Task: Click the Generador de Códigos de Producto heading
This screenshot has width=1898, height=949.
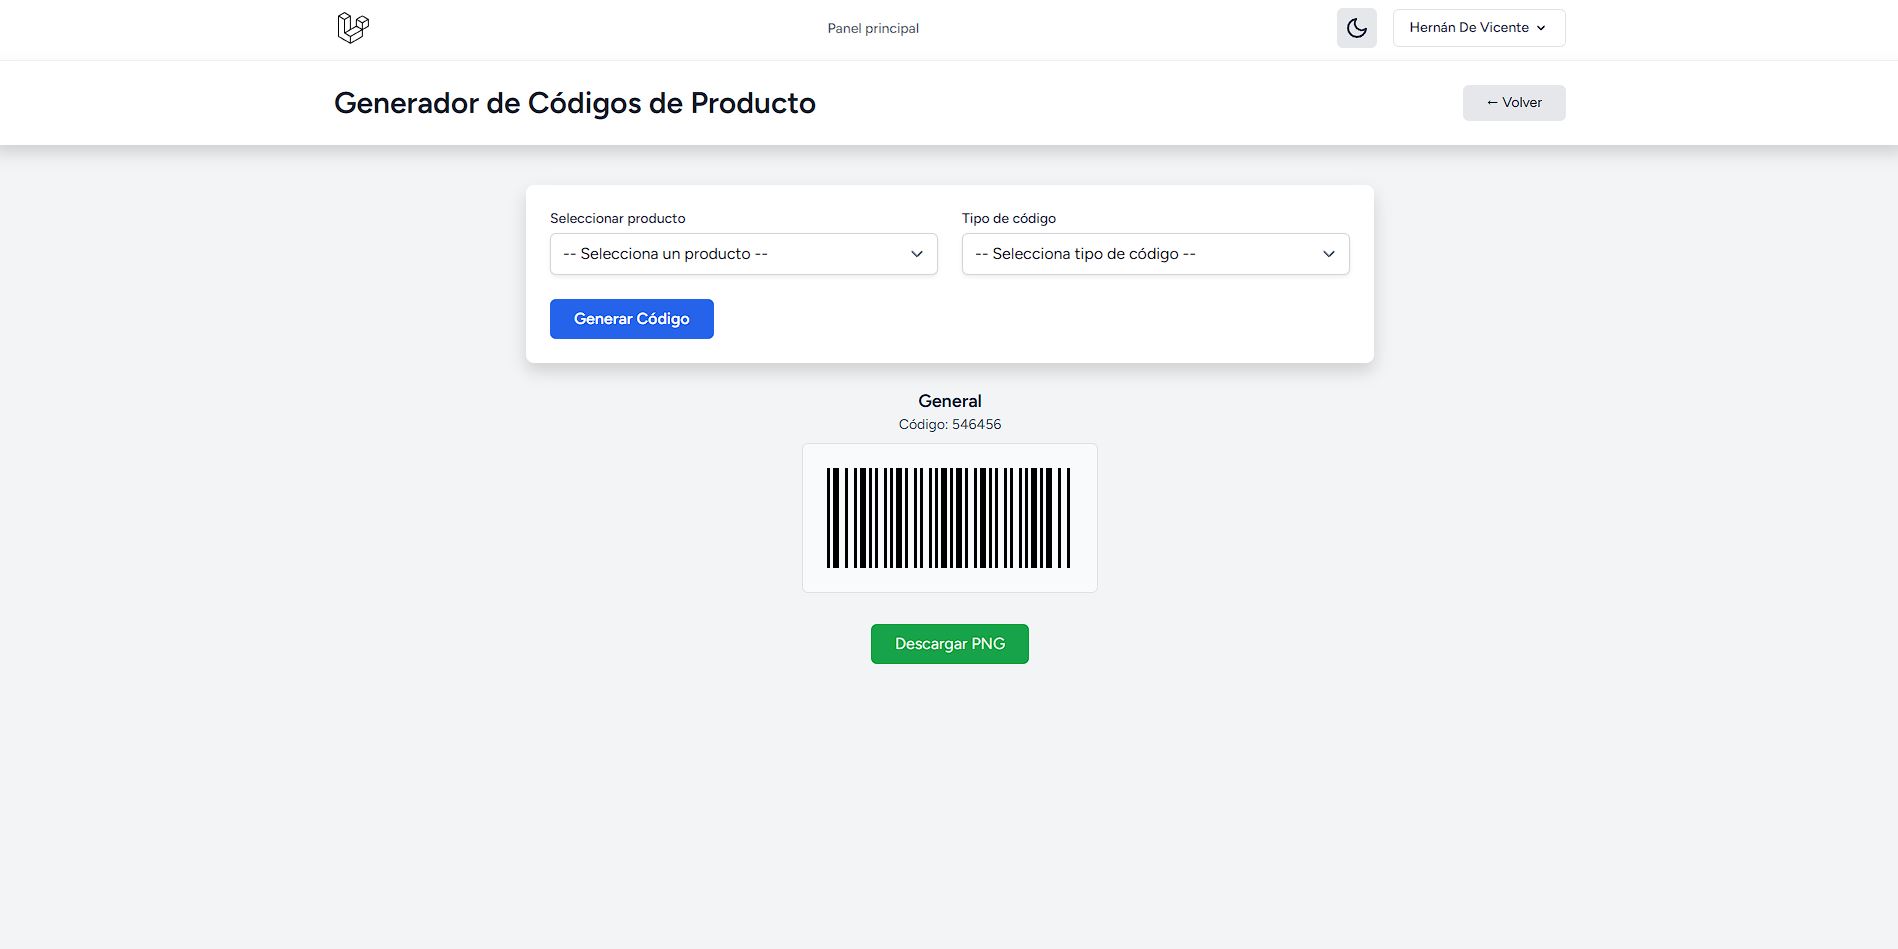Action: click(x=575, y=103)
